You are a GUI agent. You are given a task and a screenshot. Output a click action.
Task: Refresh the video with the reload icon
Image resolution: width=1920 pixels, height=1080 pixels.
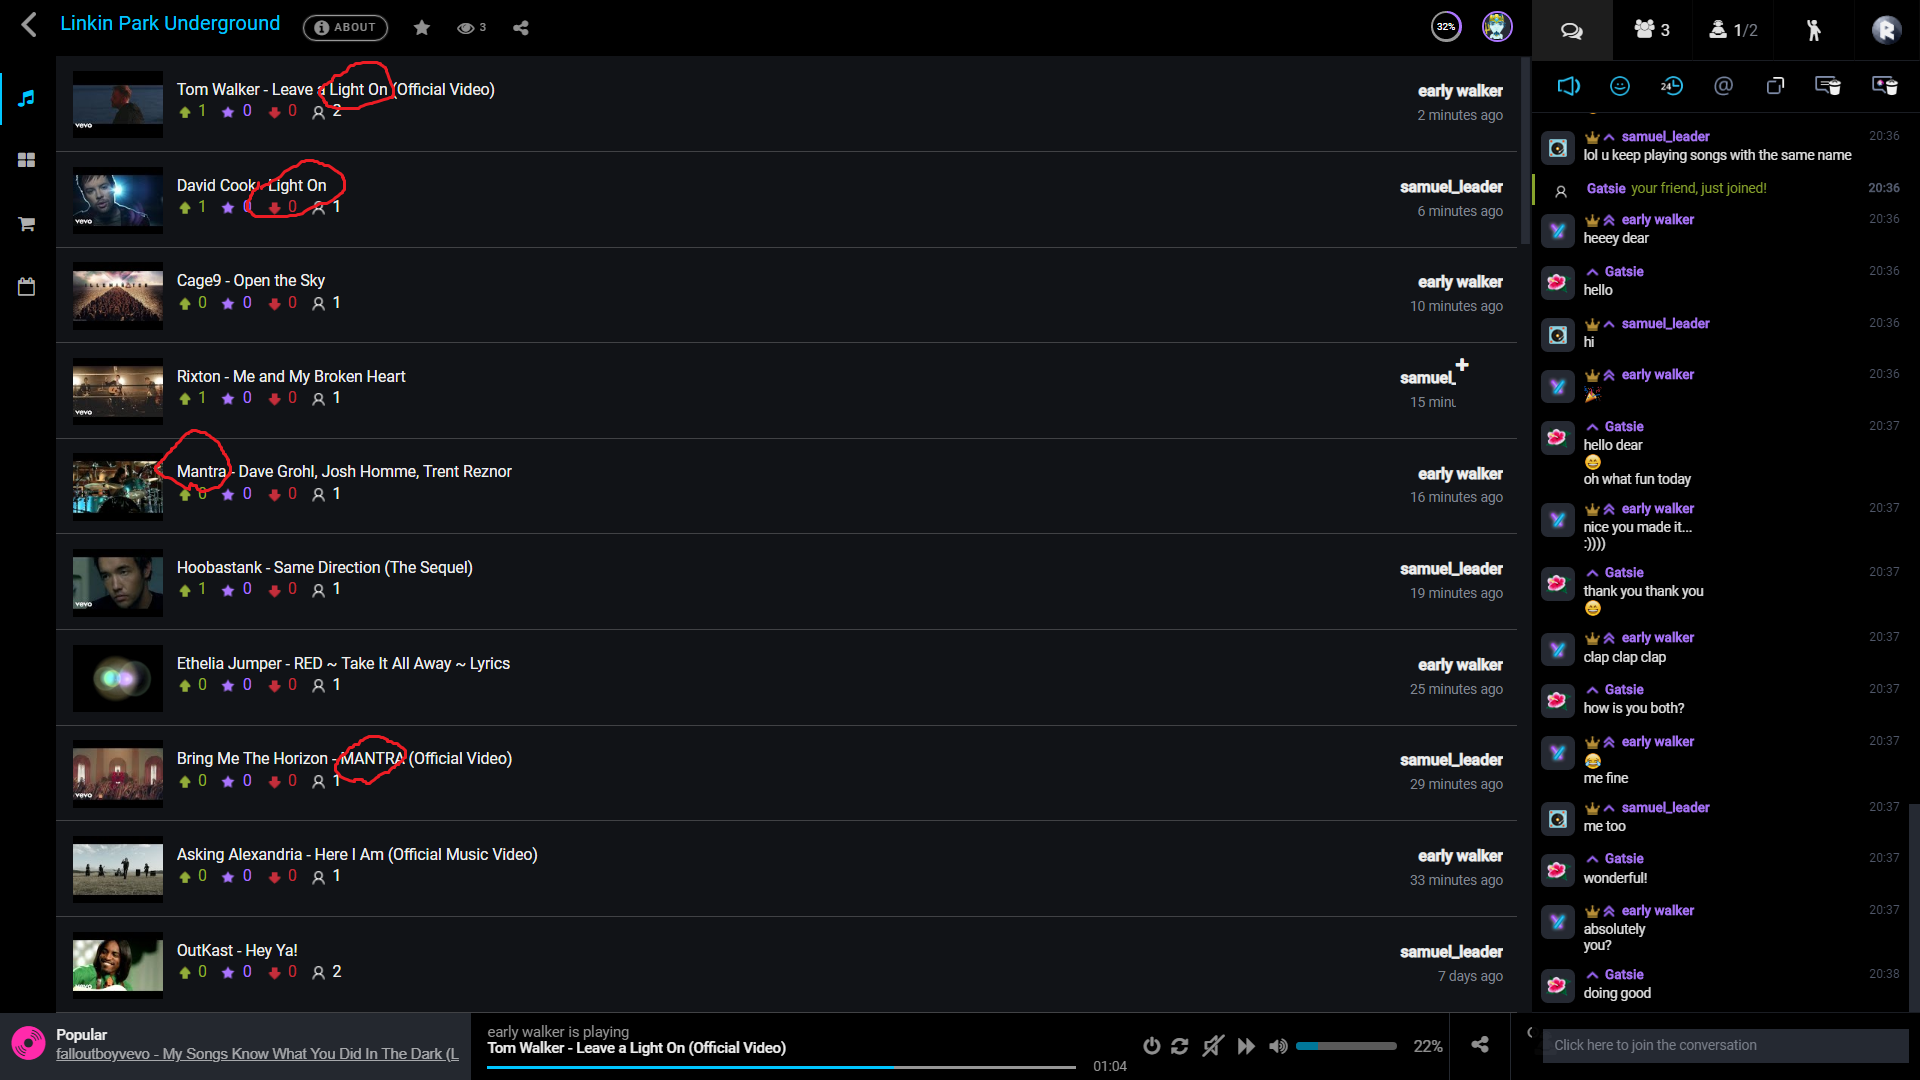[1180, 1046]
